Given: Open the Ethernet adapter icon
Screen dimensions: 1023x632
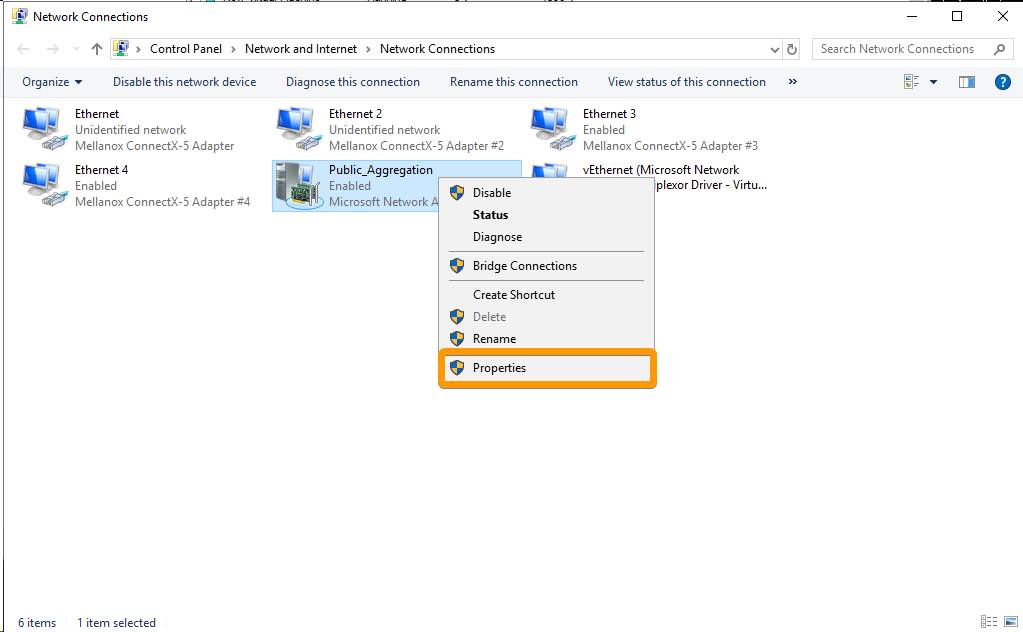Looking at the screenshot, I should click(x=41, y=125).
